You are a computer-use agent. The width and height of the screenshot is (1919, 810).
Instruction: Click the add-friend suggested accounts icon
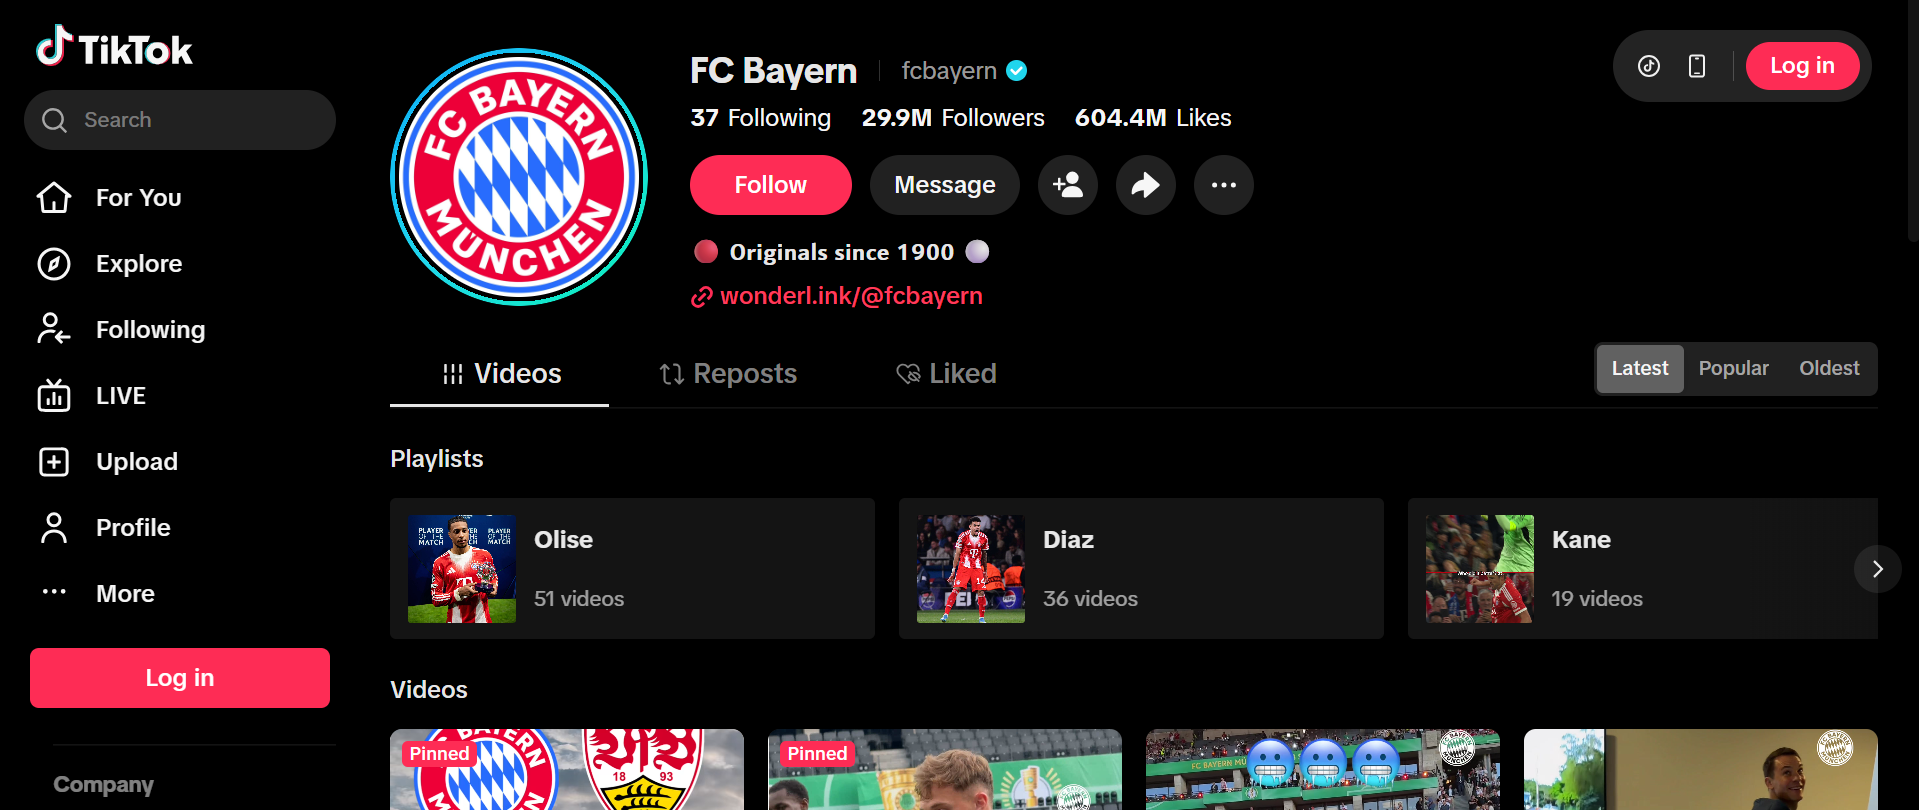click(1068, 185)
